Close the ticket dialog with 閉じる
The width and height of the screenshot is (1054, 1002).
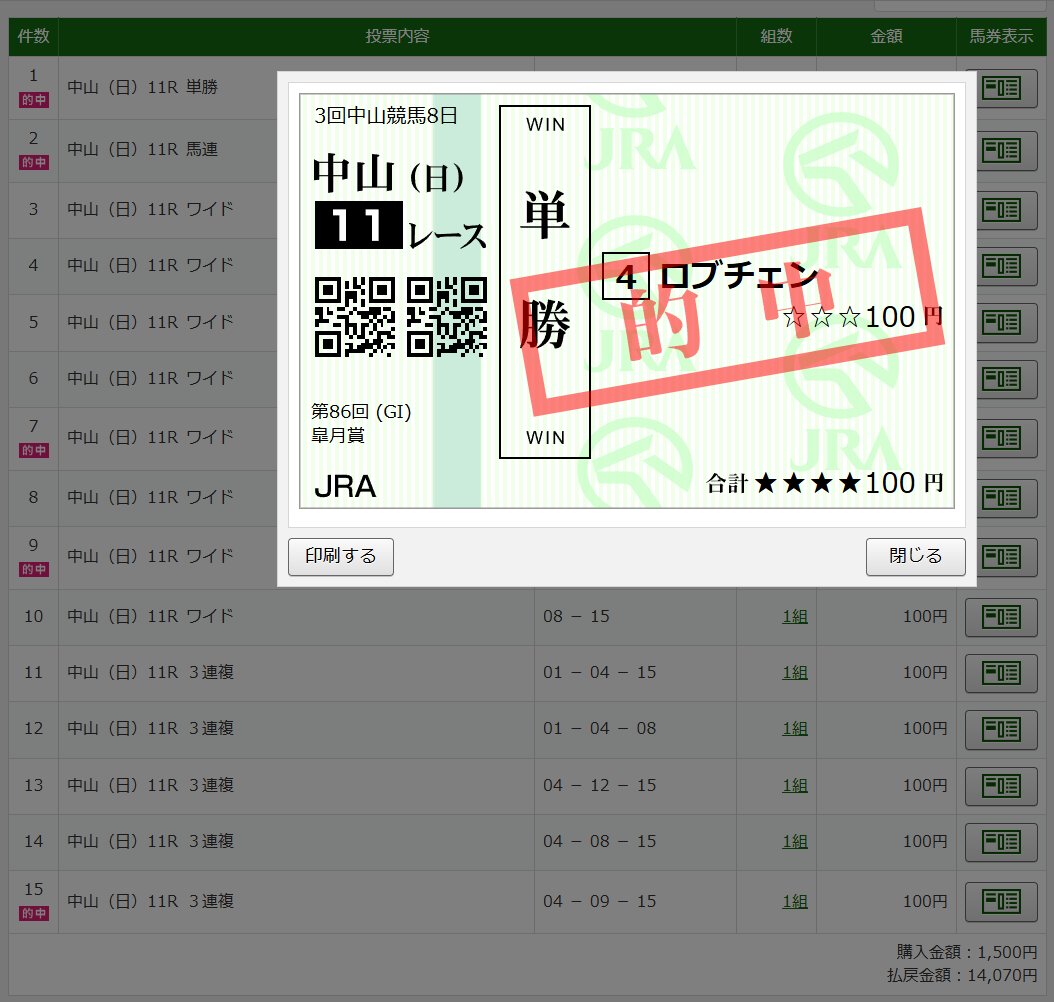coord(916,556)
